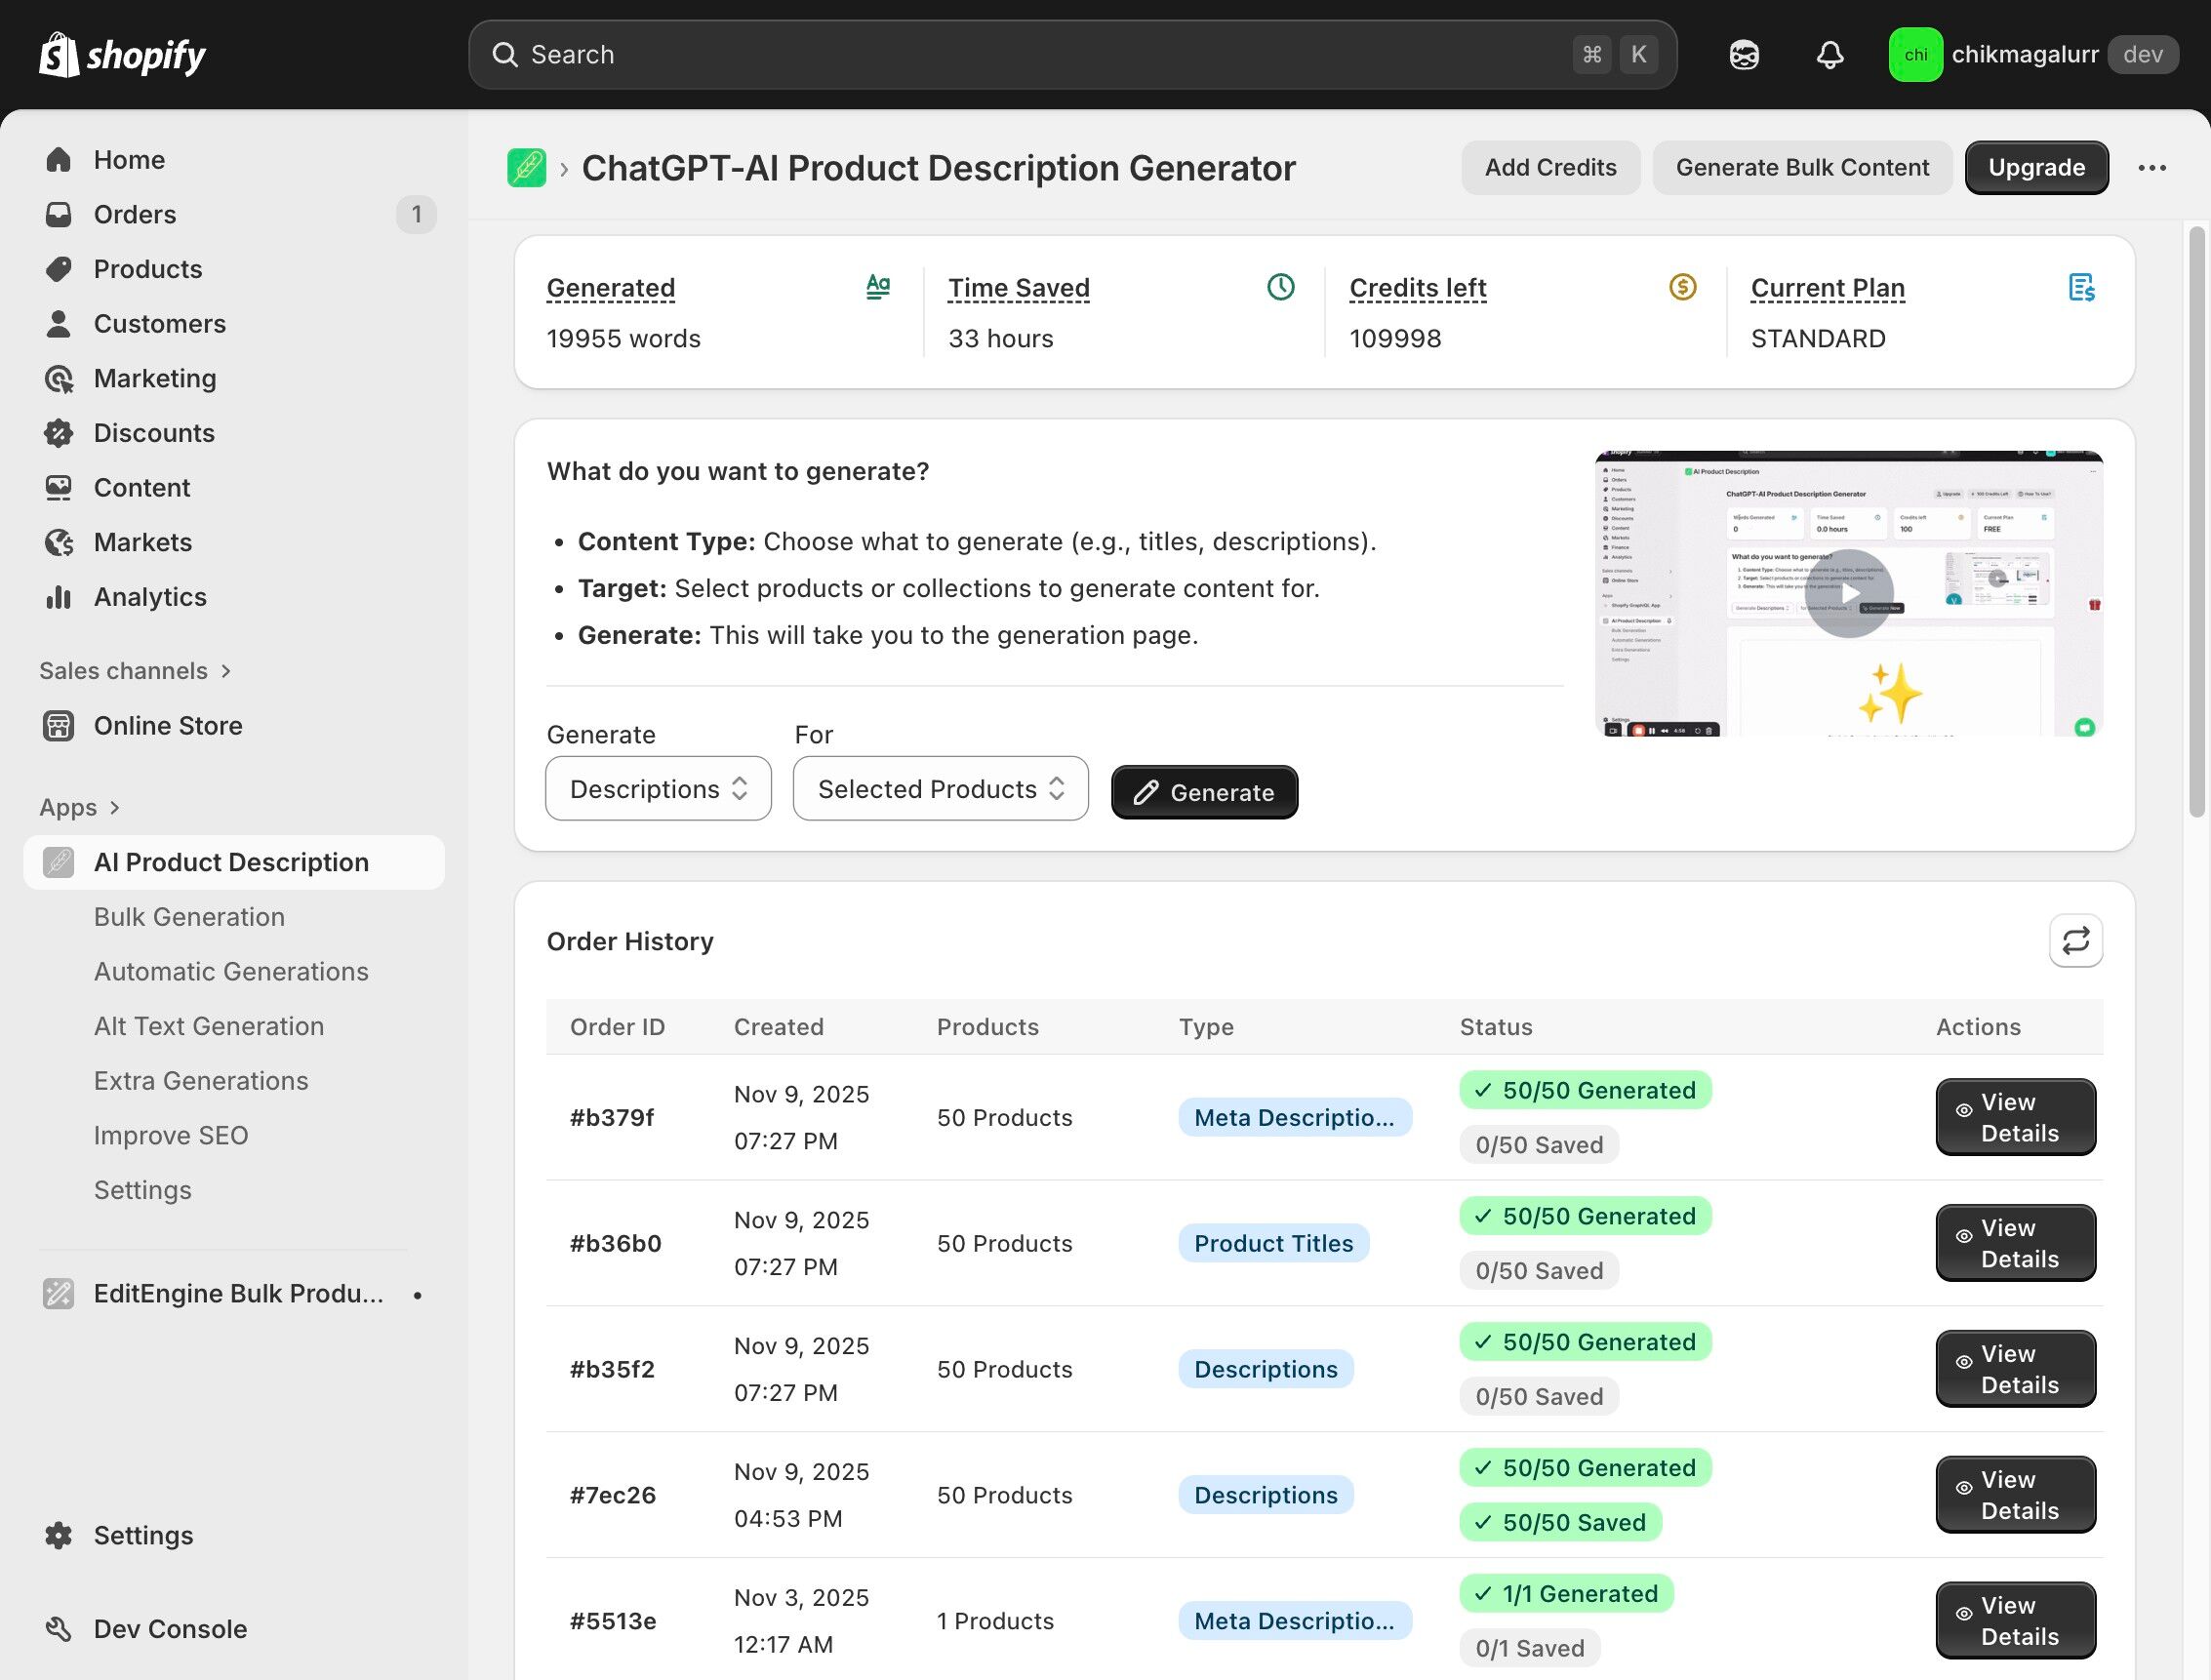This screenshot has width=2211, height=1680.
Task: View Details for order #b379f
Action: coord(2014,1117)
